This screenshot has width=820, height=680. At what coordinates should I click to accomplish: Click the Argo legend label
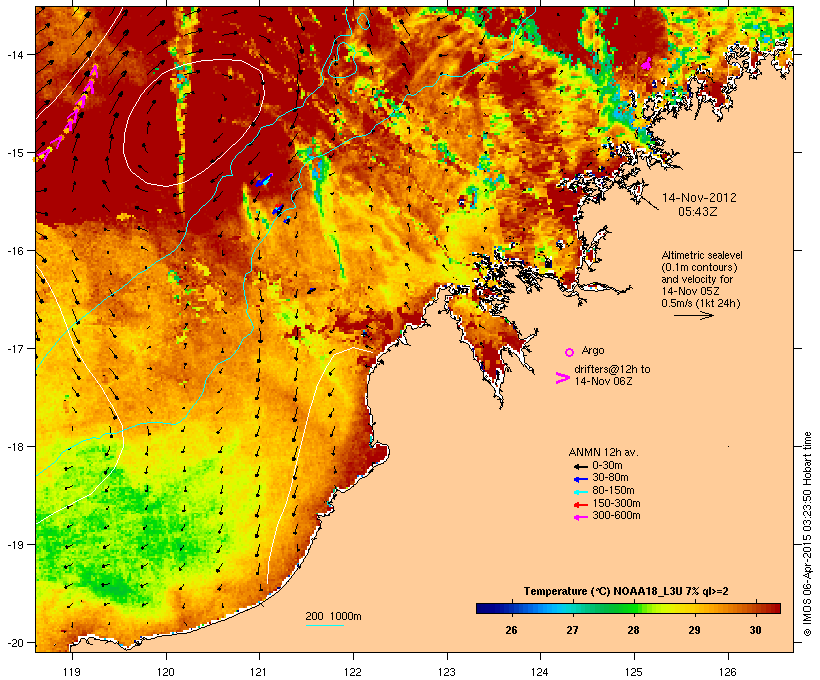pyautogui.click(x=593, y=350)
